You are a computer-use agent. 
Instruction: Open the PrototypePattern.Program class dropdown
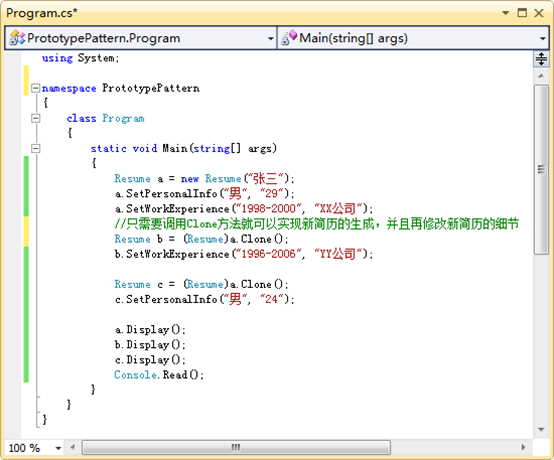point(271,39)
